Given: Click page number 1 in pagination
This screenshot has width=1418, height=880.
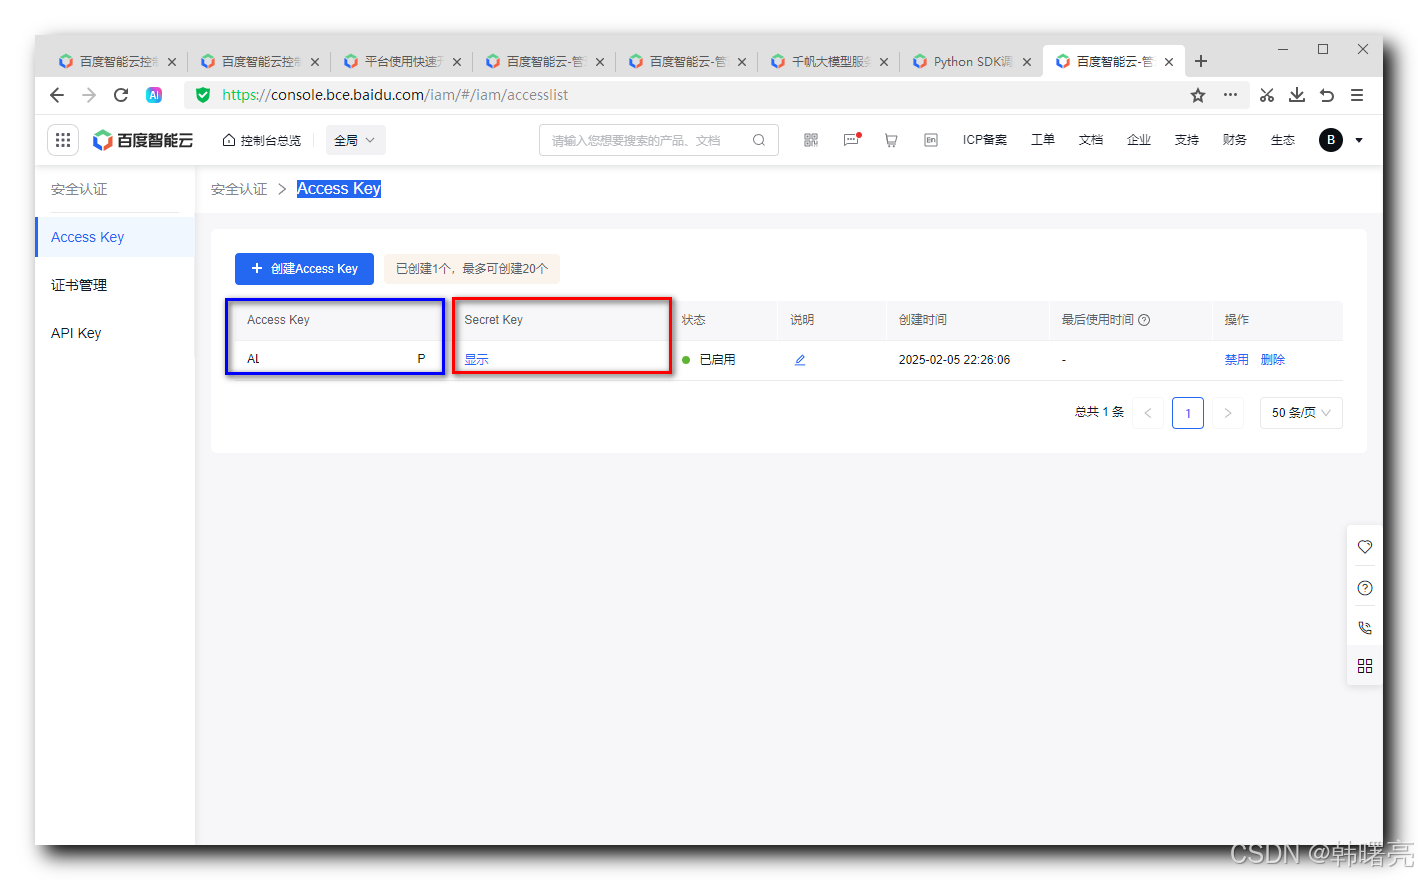Looking at the screenshot, I should 1188,413.
